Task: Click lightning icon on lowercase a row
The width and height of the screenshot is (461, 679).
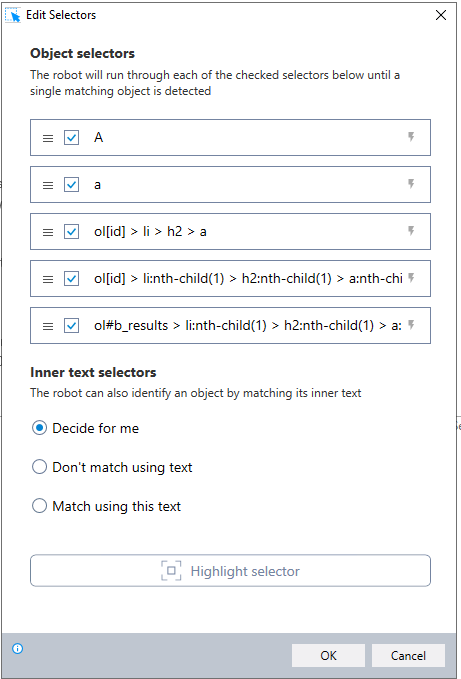Action: point(411,184)
